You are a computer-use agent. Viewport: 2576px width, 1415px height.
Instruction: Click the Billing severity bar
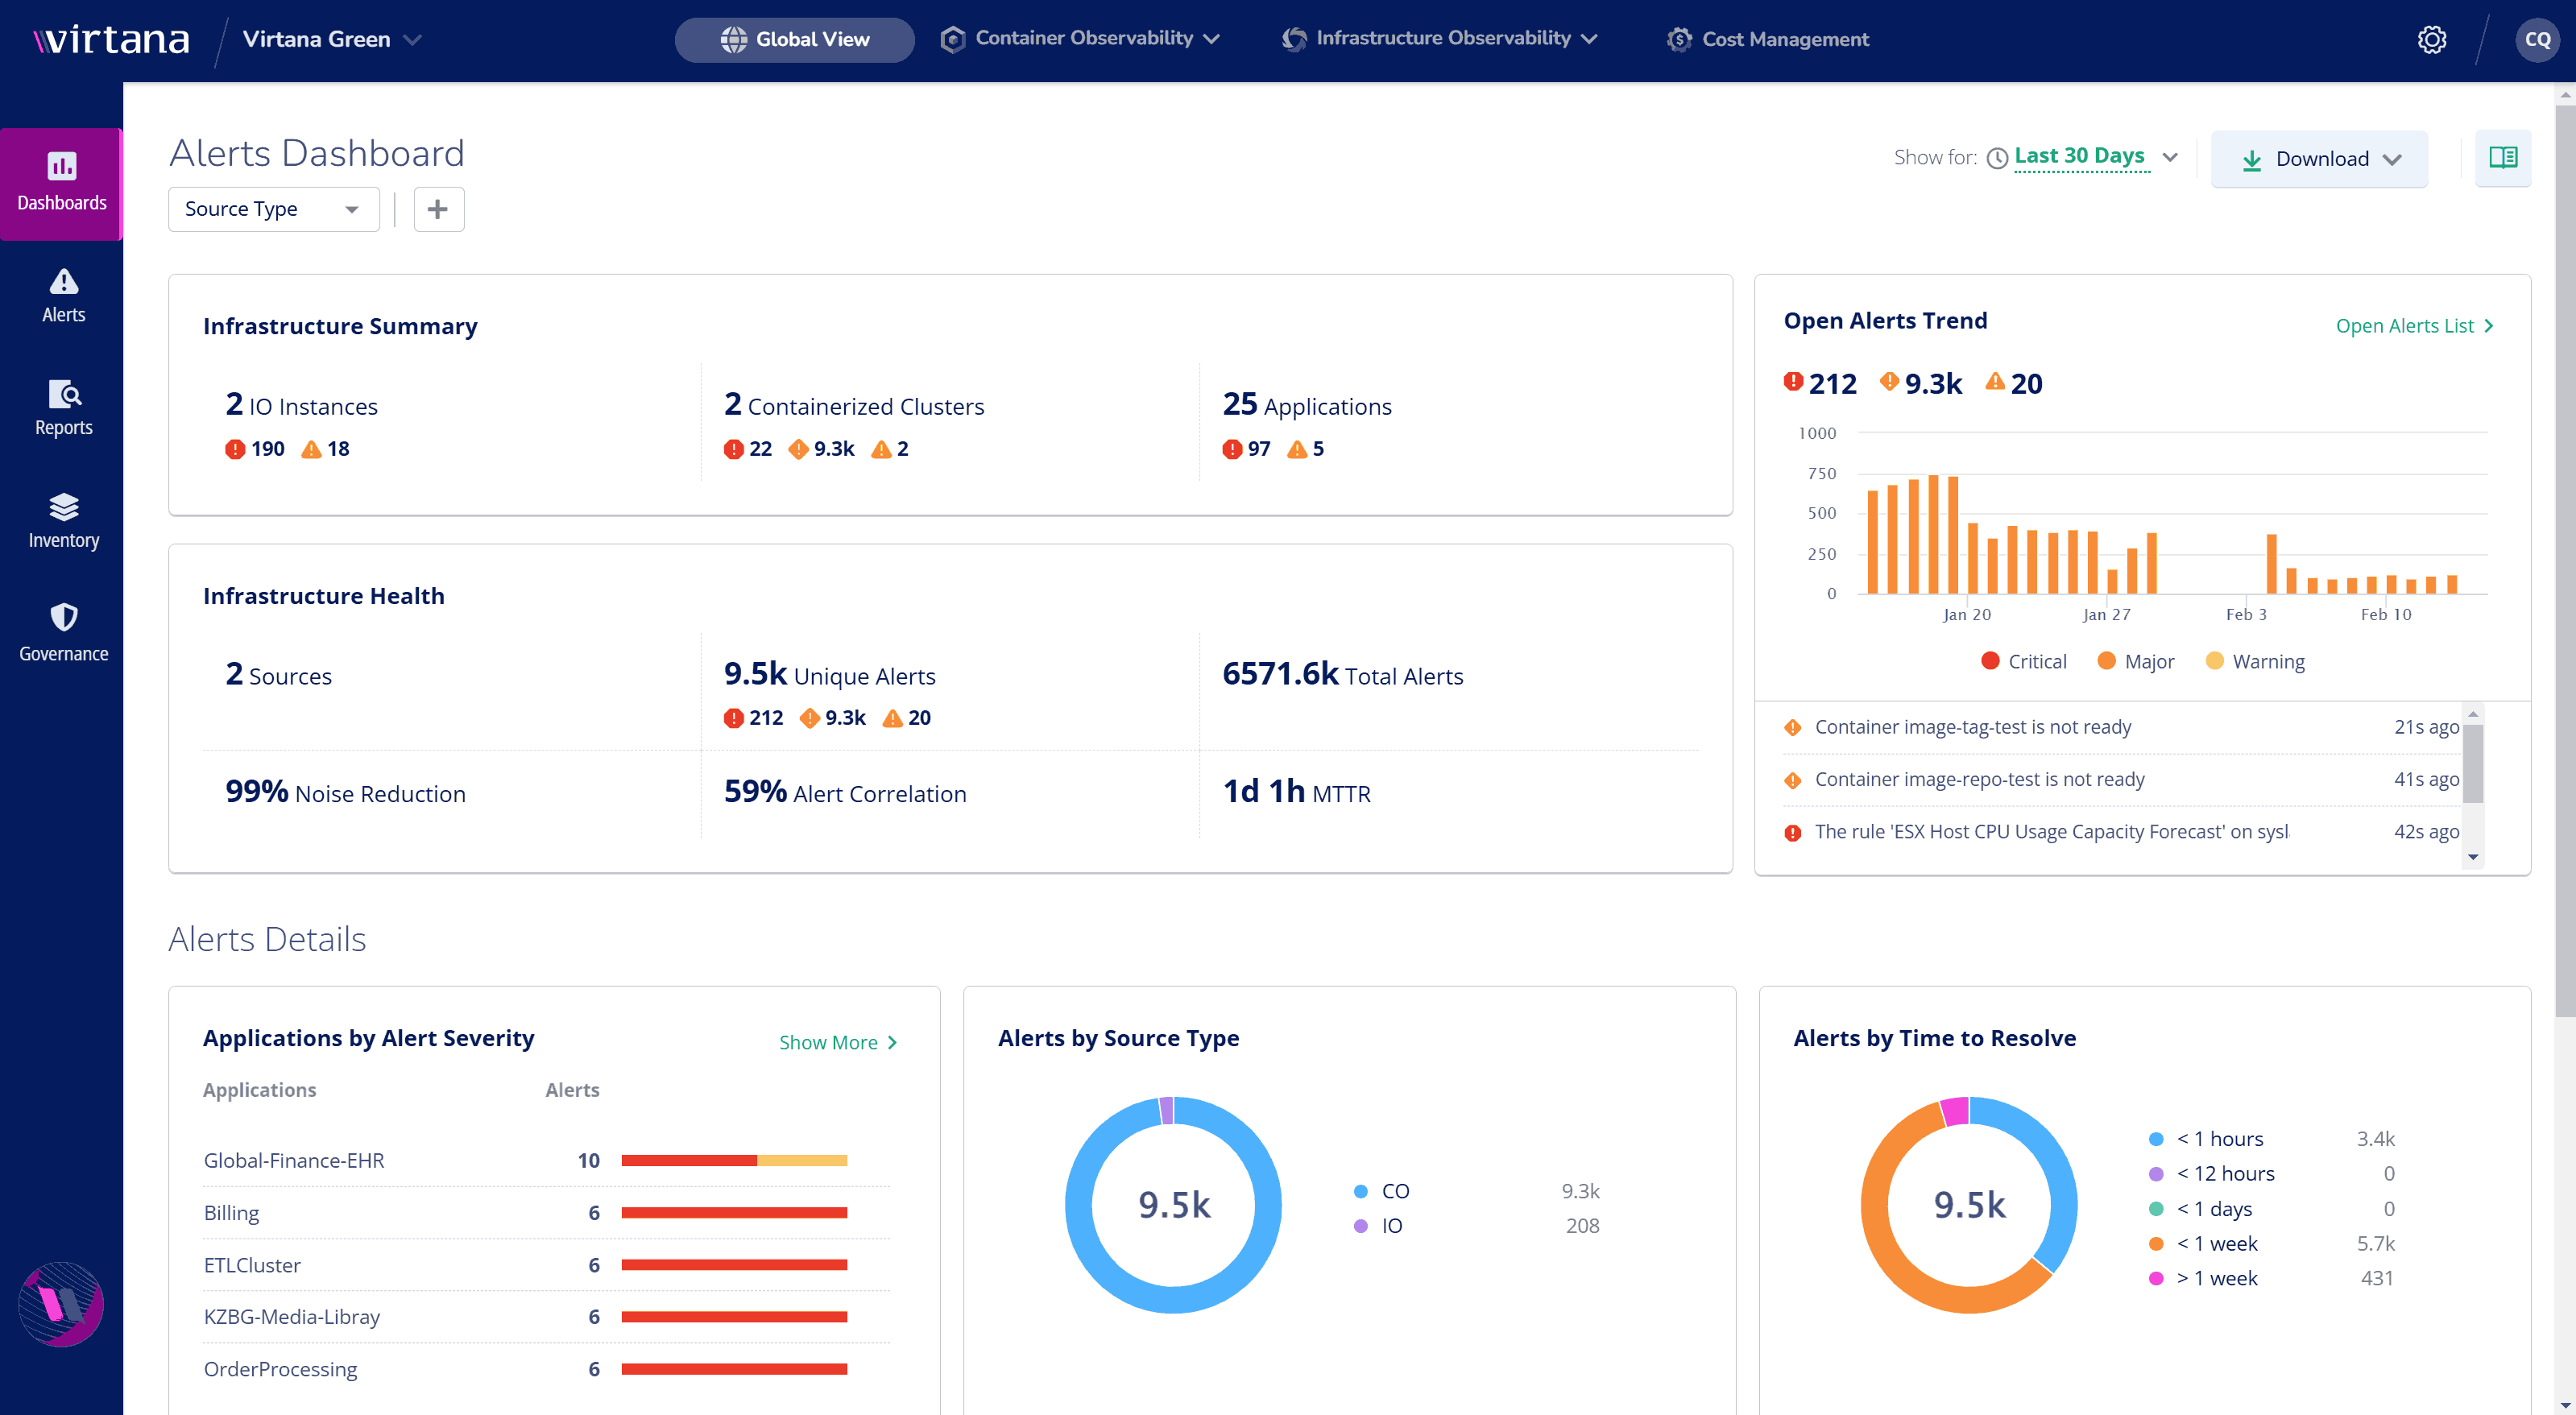click(734, 1213)
